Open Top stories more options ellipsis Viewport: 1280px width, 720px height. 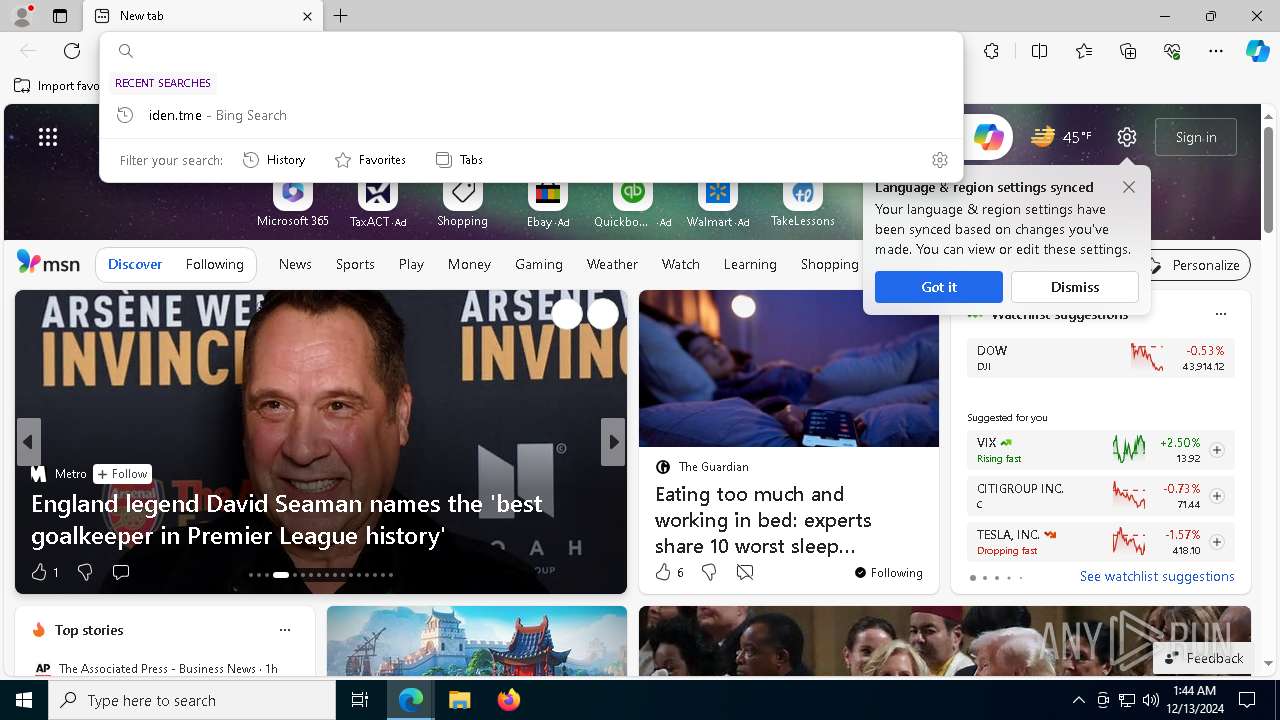(x=285, y=630)
